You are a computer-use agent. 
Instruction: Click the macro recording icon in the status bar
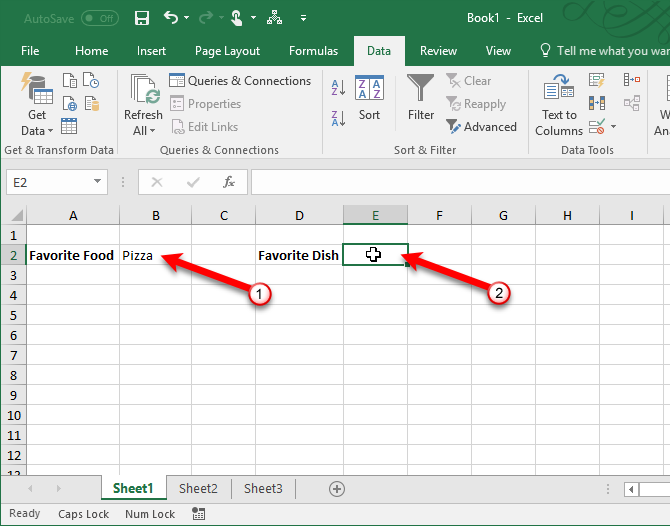pos(198,514)
